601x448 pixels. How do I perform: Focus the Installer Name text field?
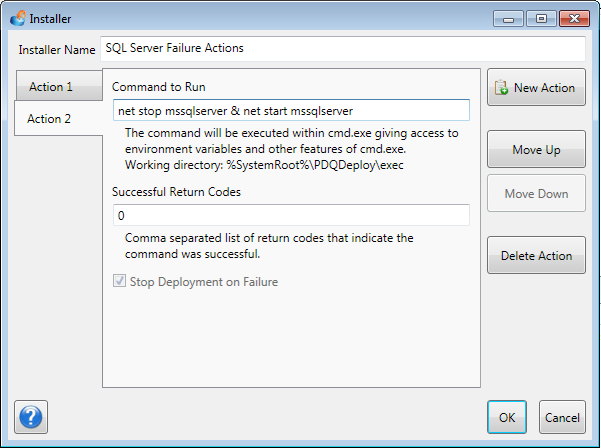(342, 48)
